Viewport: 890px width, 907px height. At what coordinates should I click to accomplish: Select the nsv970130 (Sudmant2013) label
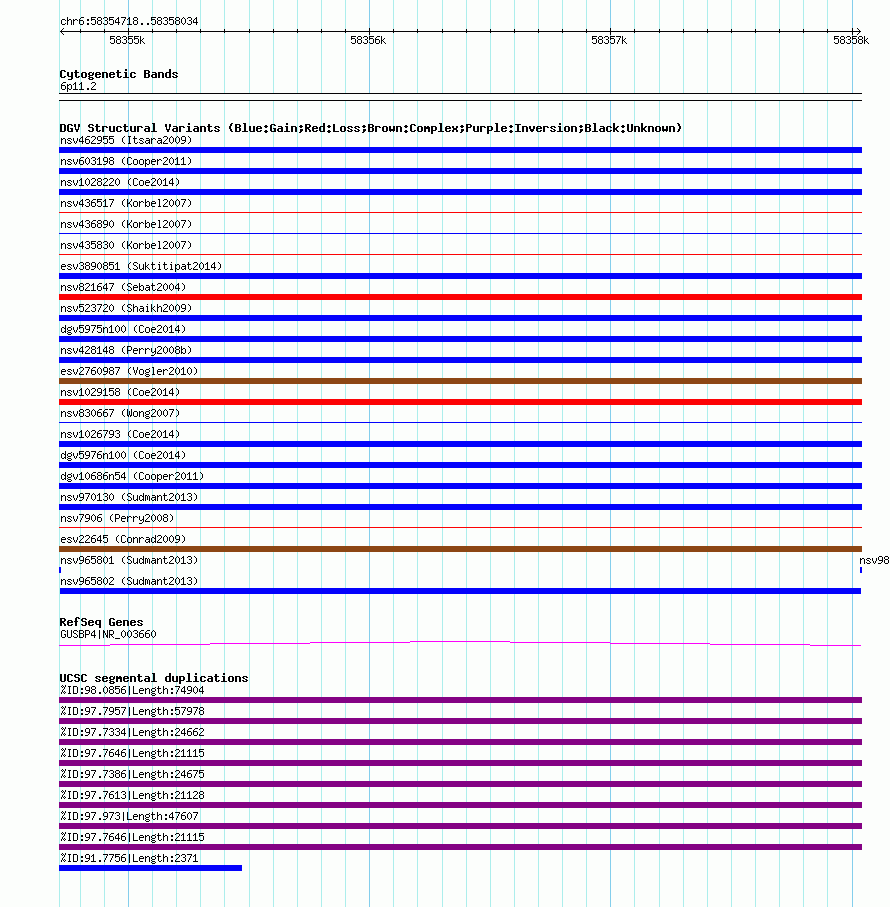tap(129, 497)
